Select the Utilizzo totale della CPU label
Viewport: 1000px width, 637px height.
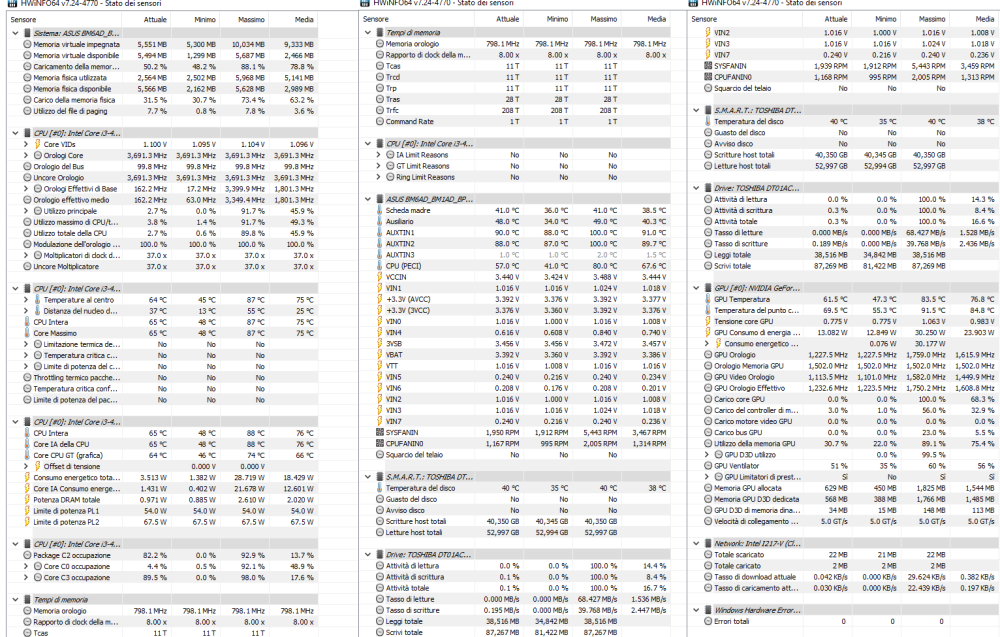click(71, 233)
